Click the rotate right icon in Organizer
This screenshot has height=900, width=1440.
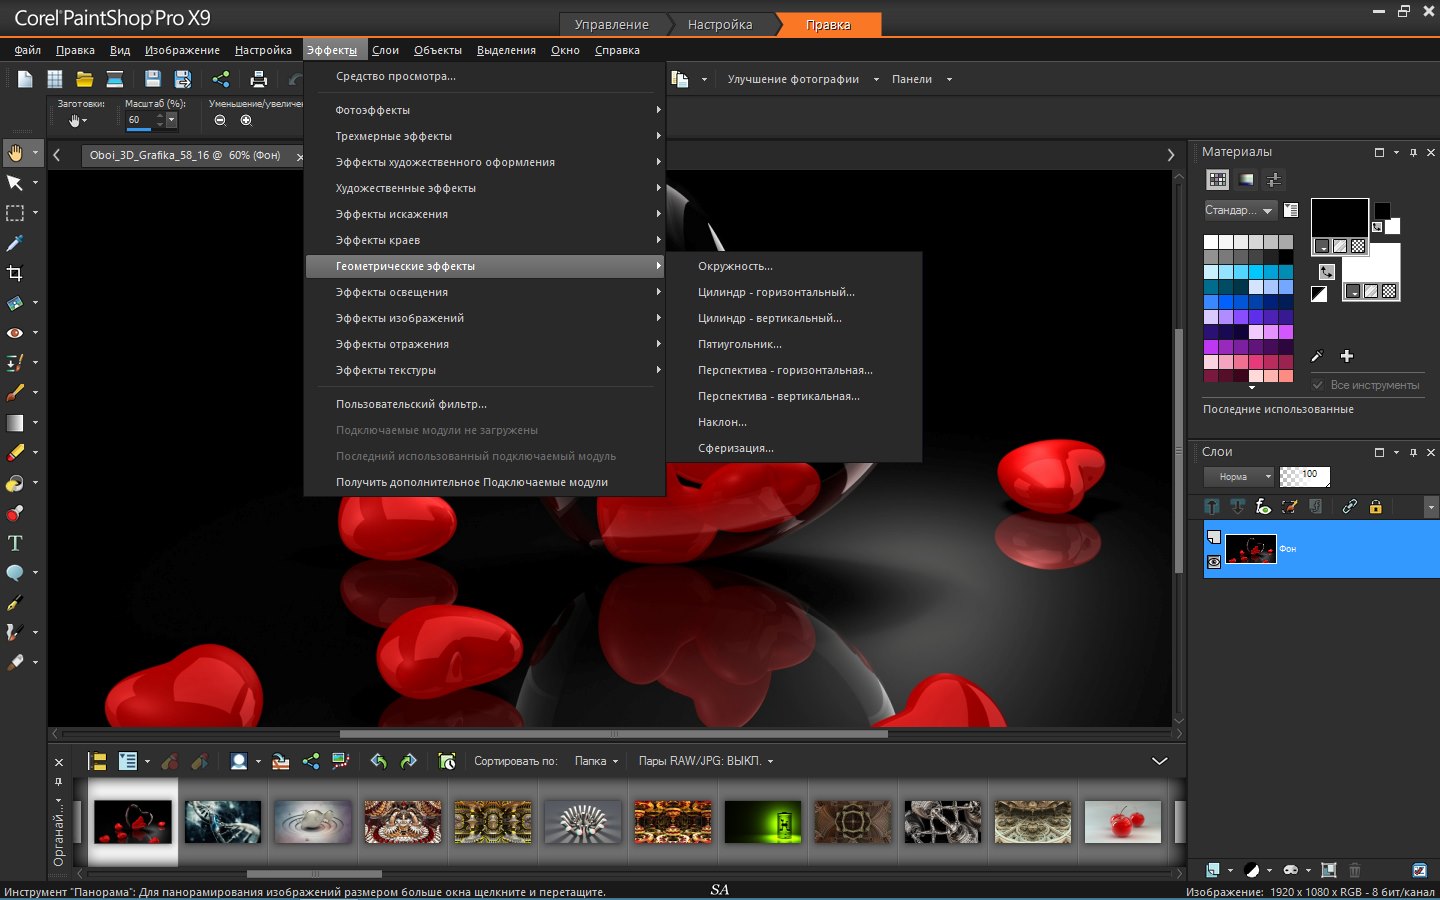click(408, 761)
